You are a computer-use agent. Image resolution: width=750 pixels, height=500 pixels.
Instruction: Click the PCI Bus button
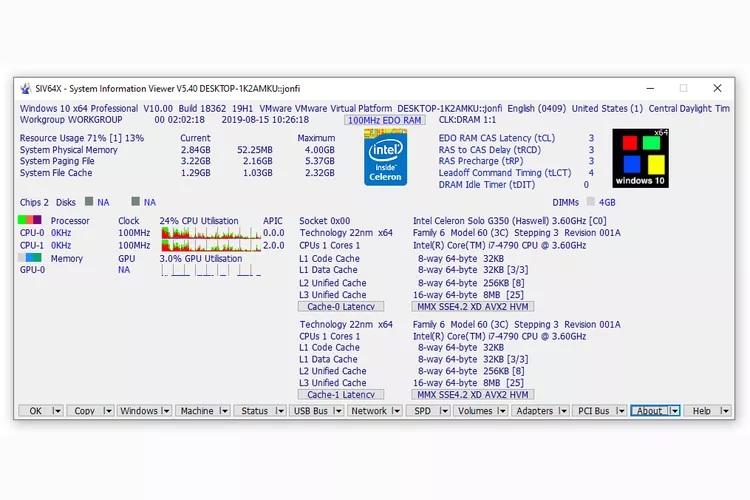[x=594, y=411]
